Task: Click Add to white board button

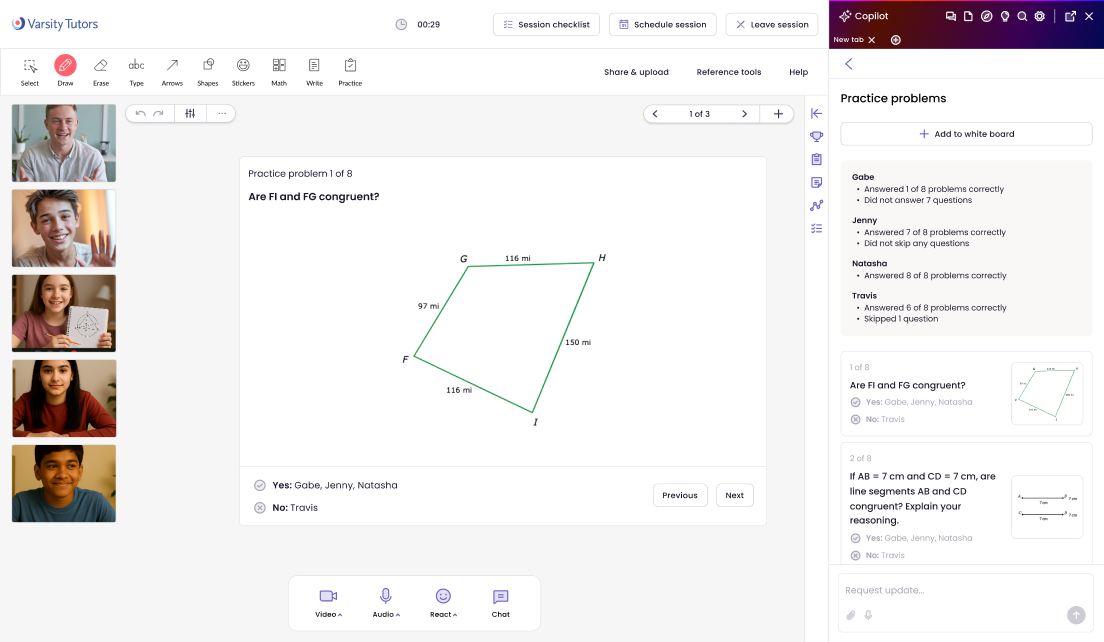Action: click(x=966, y=134)
